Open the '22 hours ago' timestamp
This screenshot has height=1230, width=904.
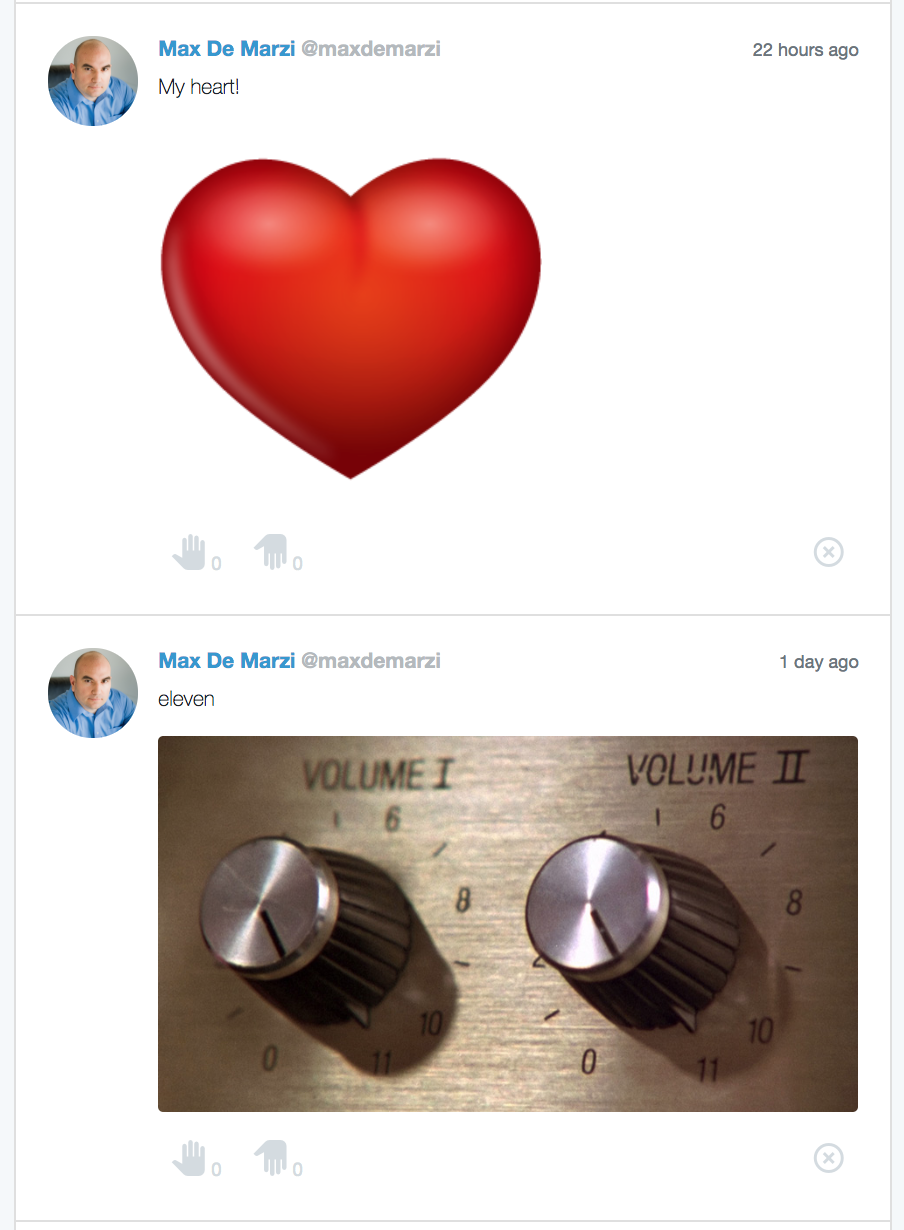click(x=805, y=50)
